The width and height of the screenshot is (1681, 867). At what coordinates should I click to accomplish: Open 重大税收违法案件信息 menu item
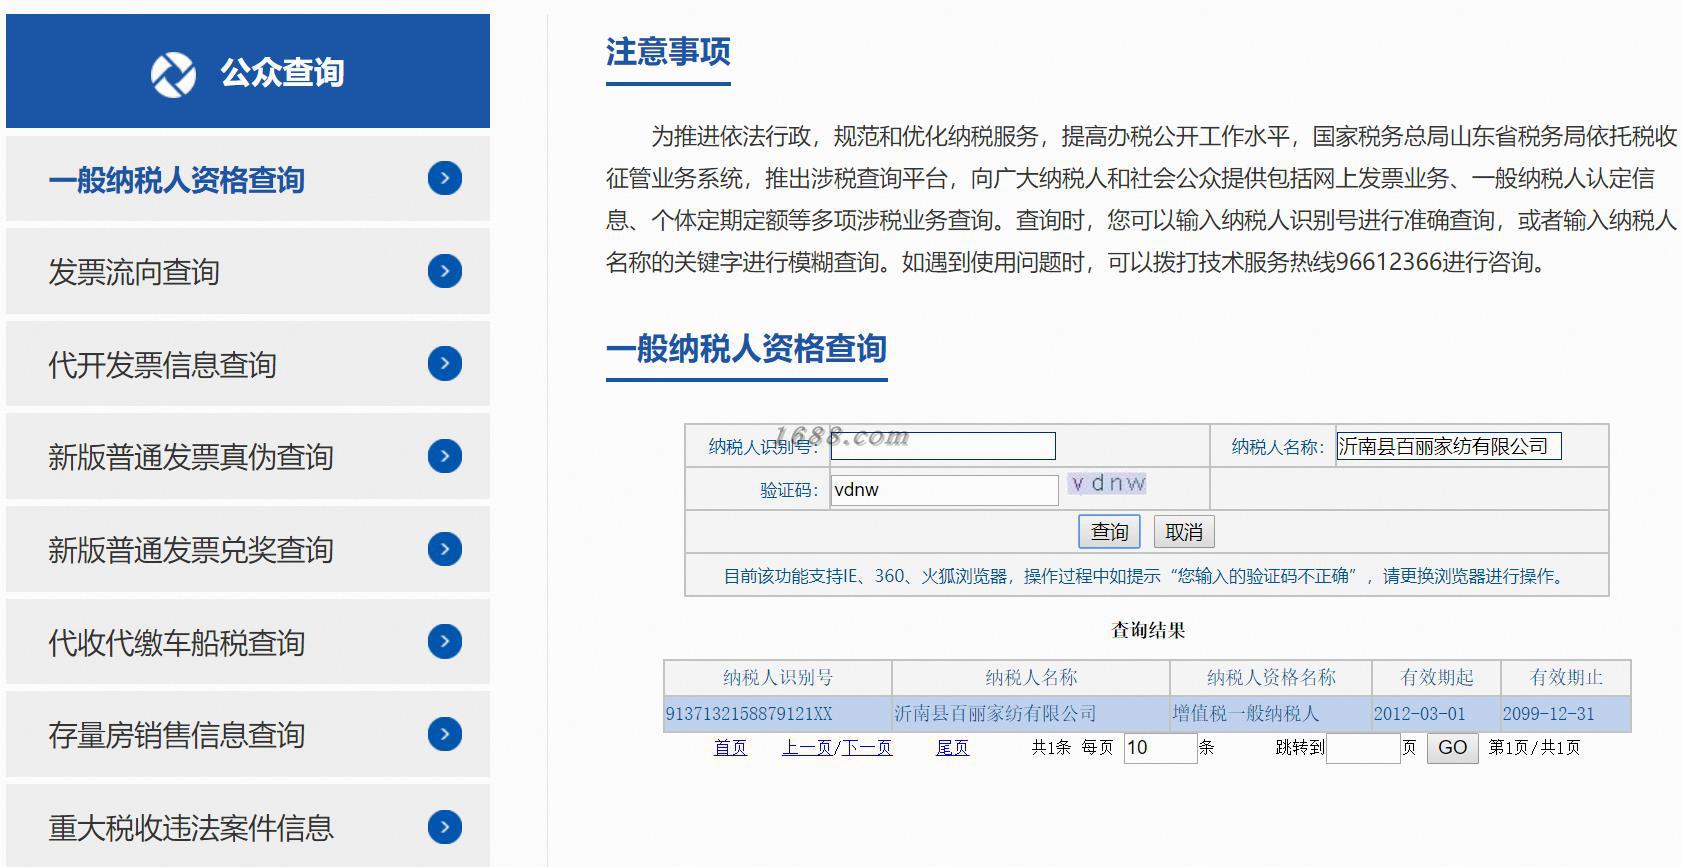click(x=248, y=826)
